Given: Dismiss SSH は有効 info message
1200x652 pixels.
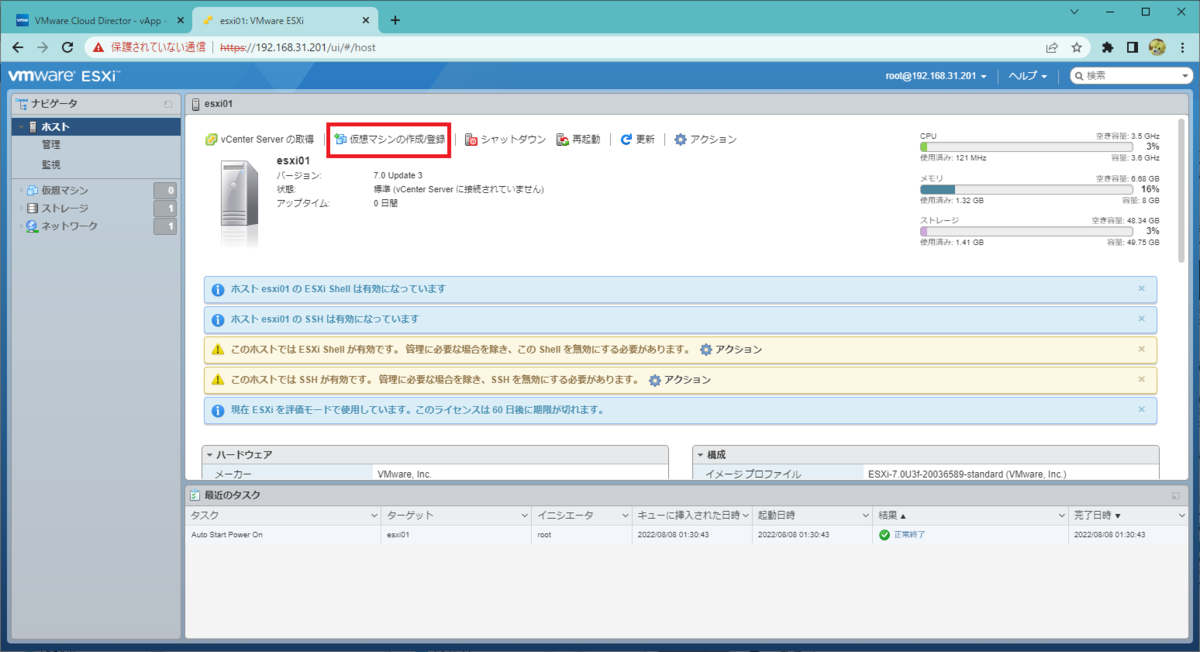Looking at the screenshot, I should point(1141,319).
